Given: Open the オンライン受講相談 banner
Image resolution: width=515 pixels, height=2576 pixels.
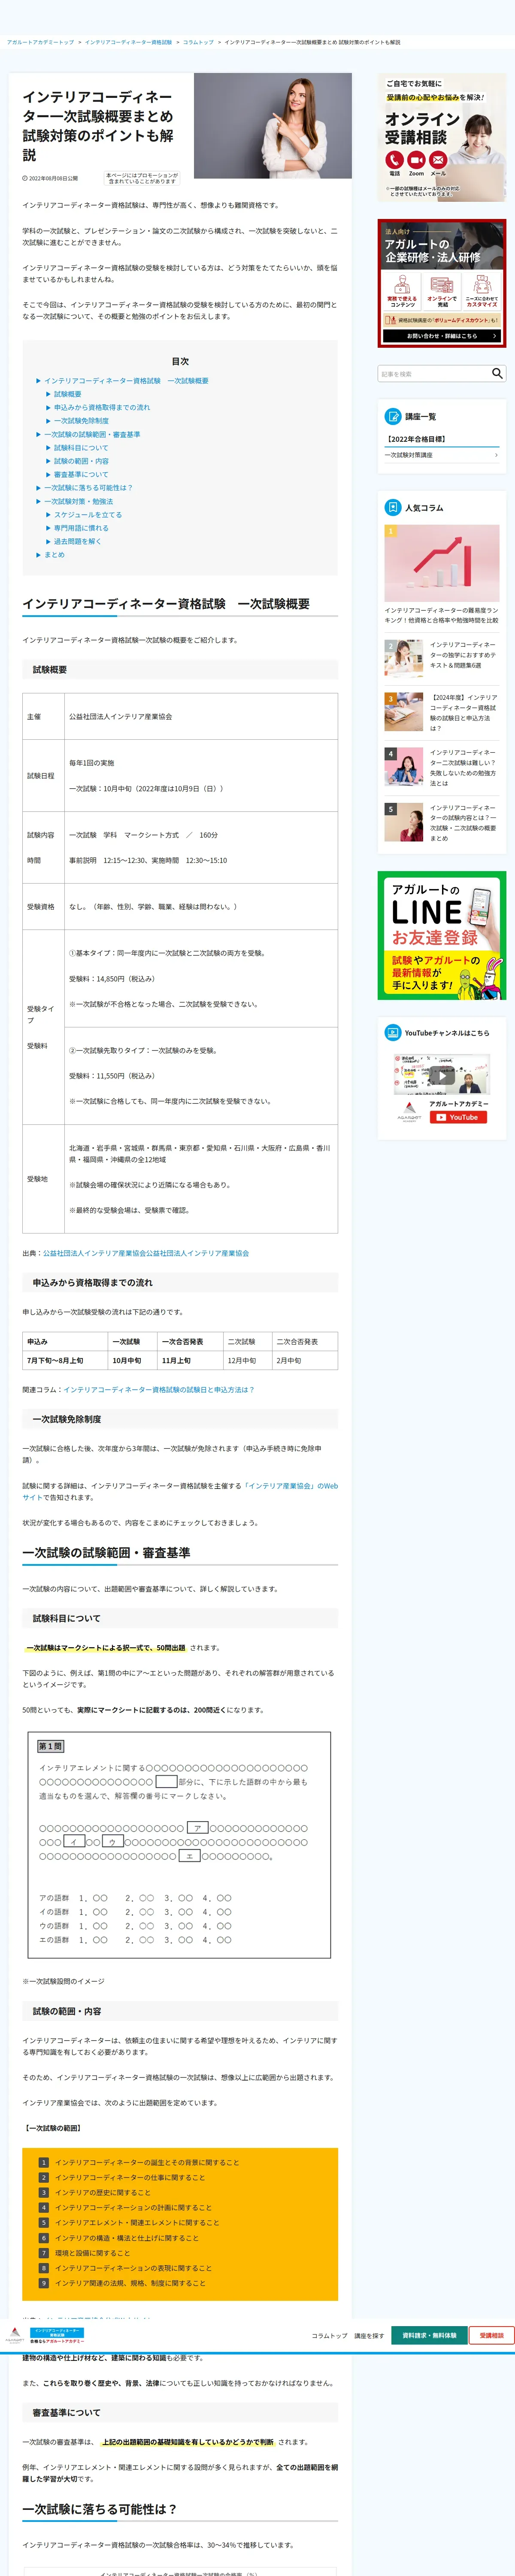Looking at the screenshot, I should click(441, 137).
